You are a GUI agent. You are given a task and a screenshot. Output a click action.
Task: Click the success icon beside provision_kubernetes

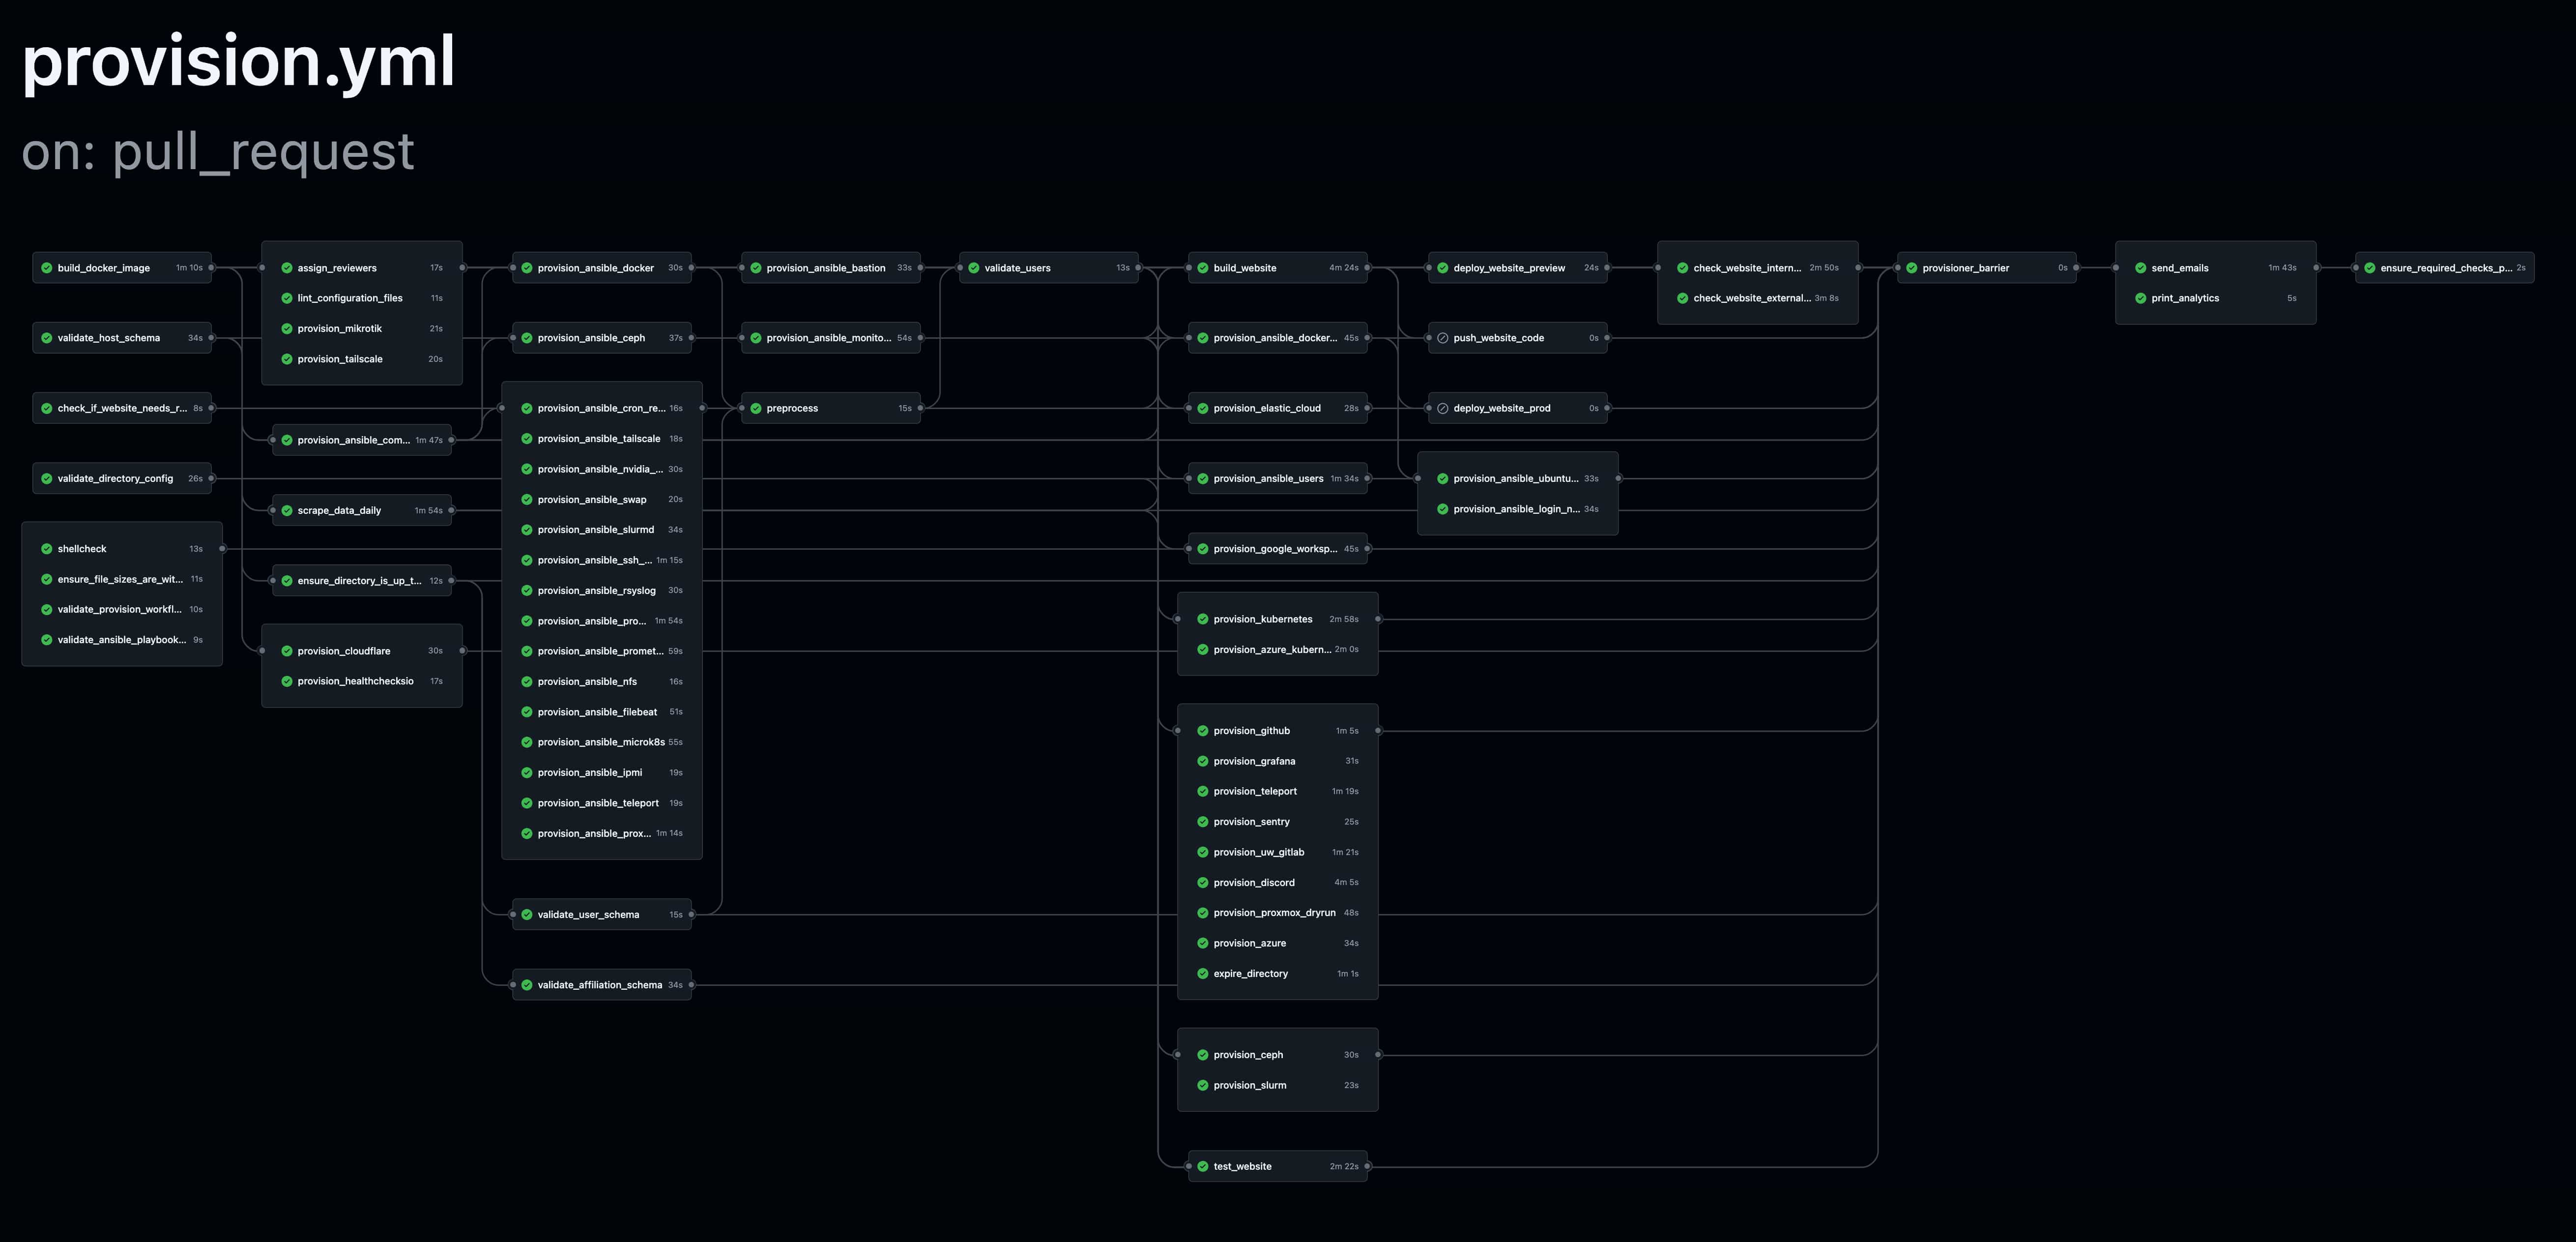pyautogui.click(x=1202, y=618)
